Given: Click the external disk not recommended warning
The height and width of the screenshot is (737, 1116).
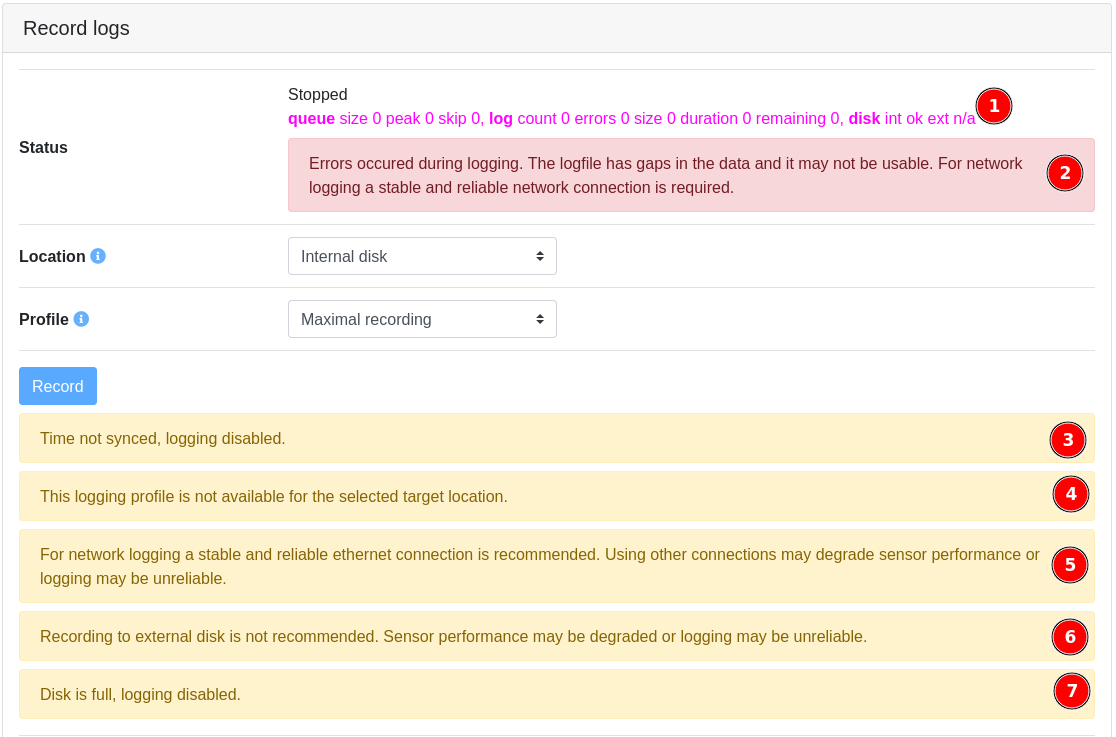Looking at the screenshot, I should point(453,637).
